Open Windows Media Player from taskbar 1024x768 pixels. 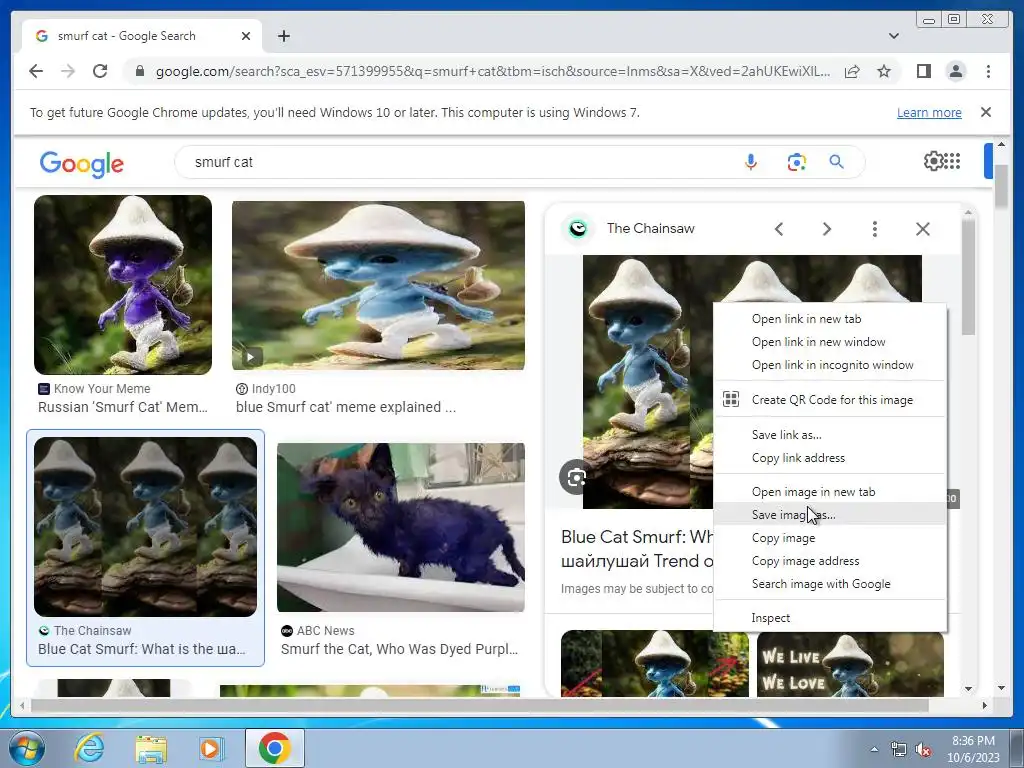pyautogui.click(x=211, y=748)
